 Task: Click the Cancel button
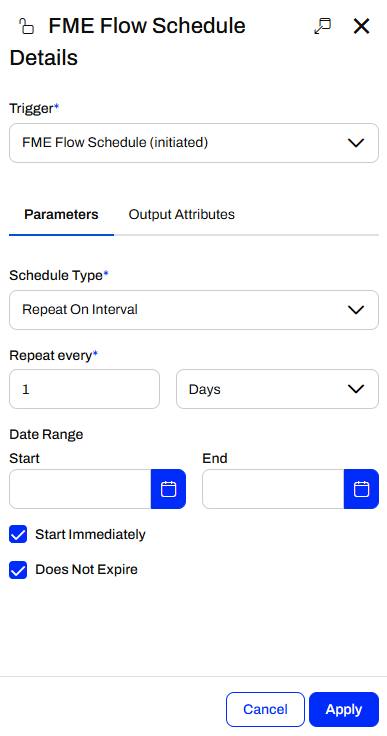[x=265, y=709]
